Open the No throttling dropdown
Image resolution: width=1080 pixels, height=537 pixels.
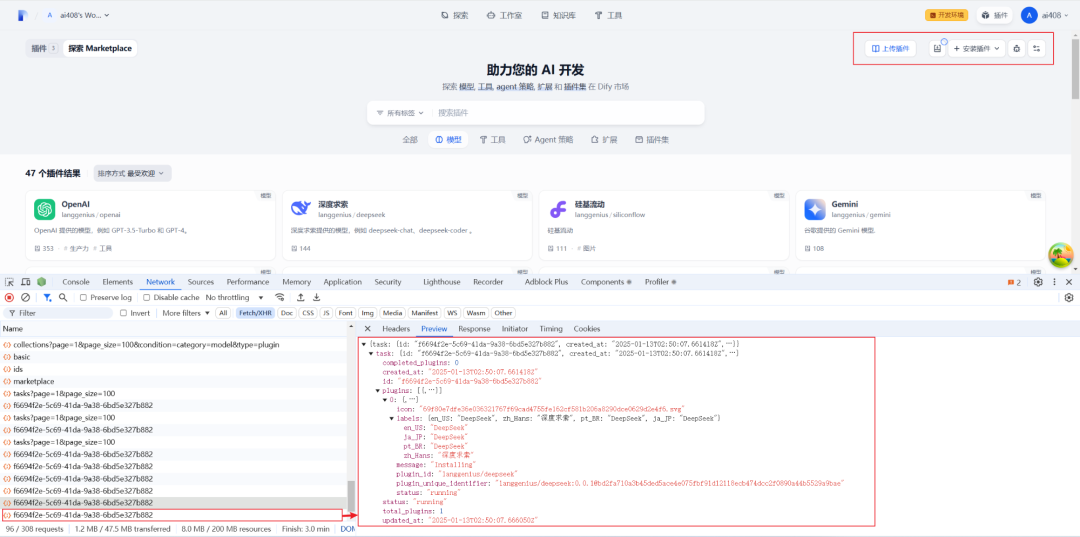click(235, 297)
